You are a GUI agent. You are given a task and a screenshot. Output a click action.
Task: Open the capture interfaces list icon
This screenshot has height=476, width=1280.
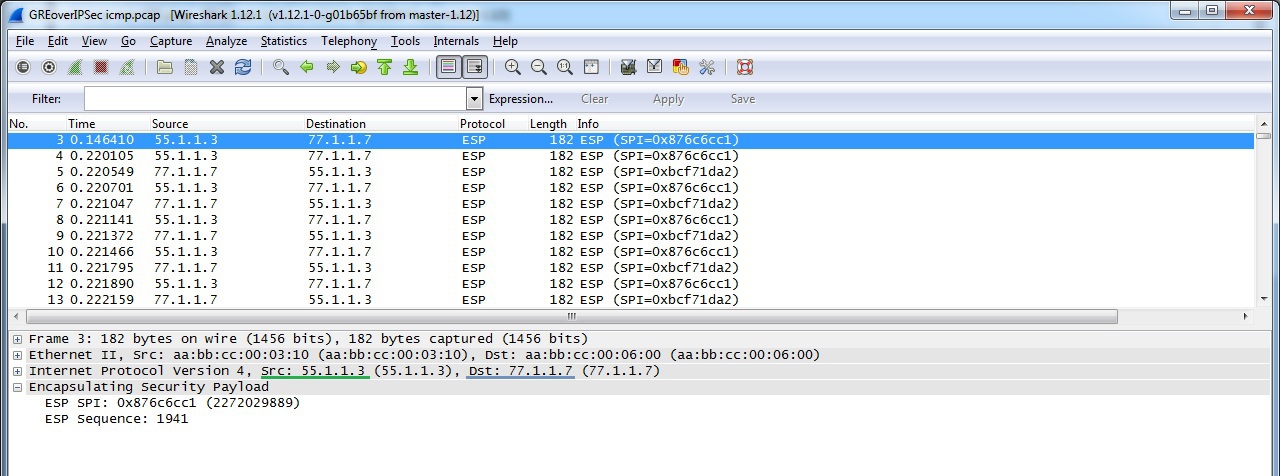23,67
